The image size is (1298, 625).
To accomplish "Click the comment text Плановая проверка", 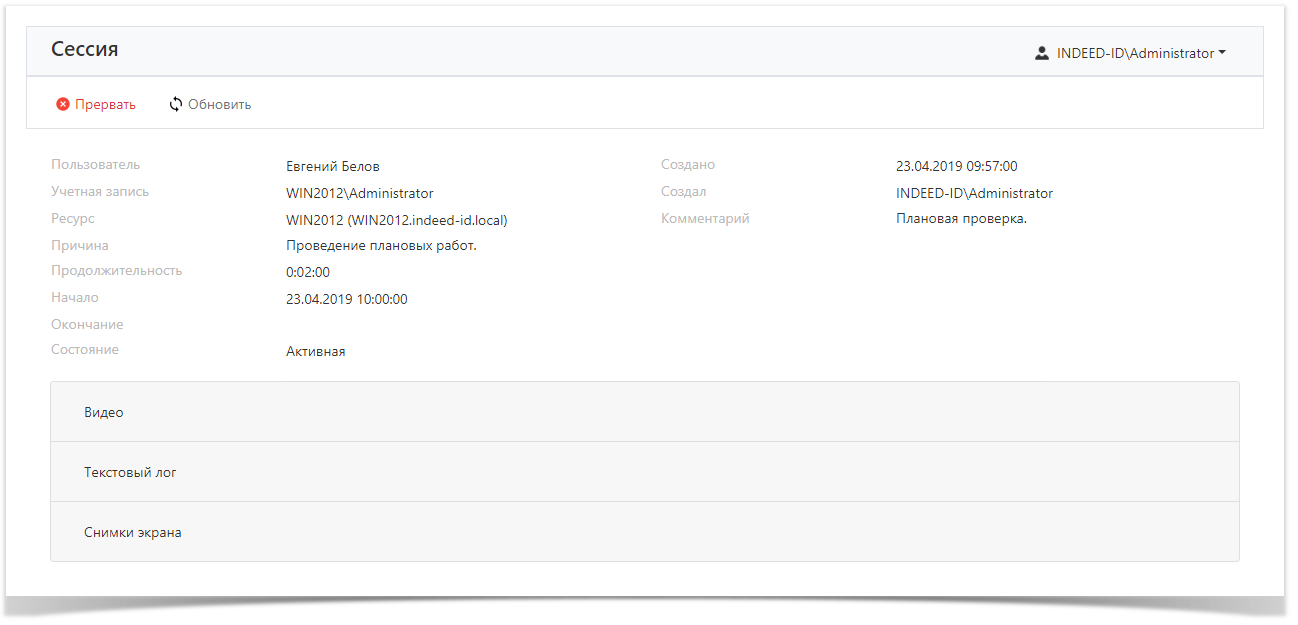I will click(x=961, y=218).
